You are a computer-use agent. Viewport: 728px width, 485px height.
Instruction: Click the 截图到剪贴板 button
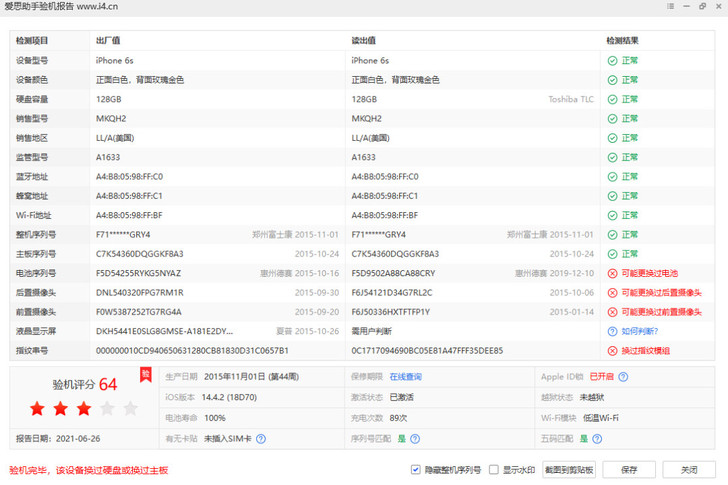(x=569, y=470)
